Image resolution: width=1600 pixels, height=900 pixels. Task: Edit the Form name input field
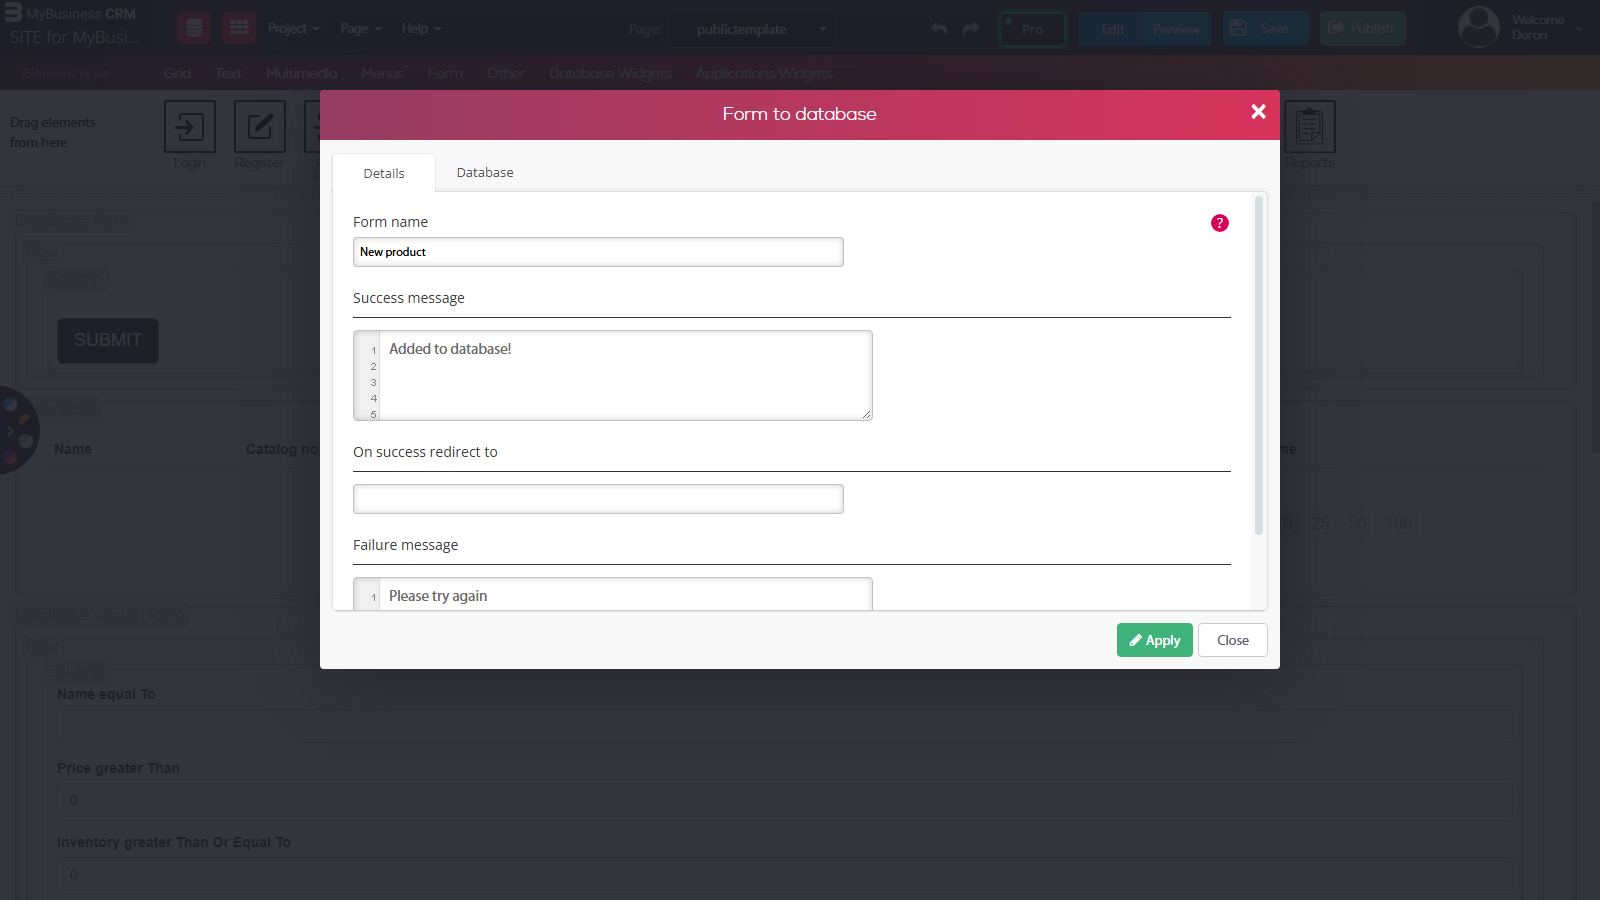click(x=598, y=252)
